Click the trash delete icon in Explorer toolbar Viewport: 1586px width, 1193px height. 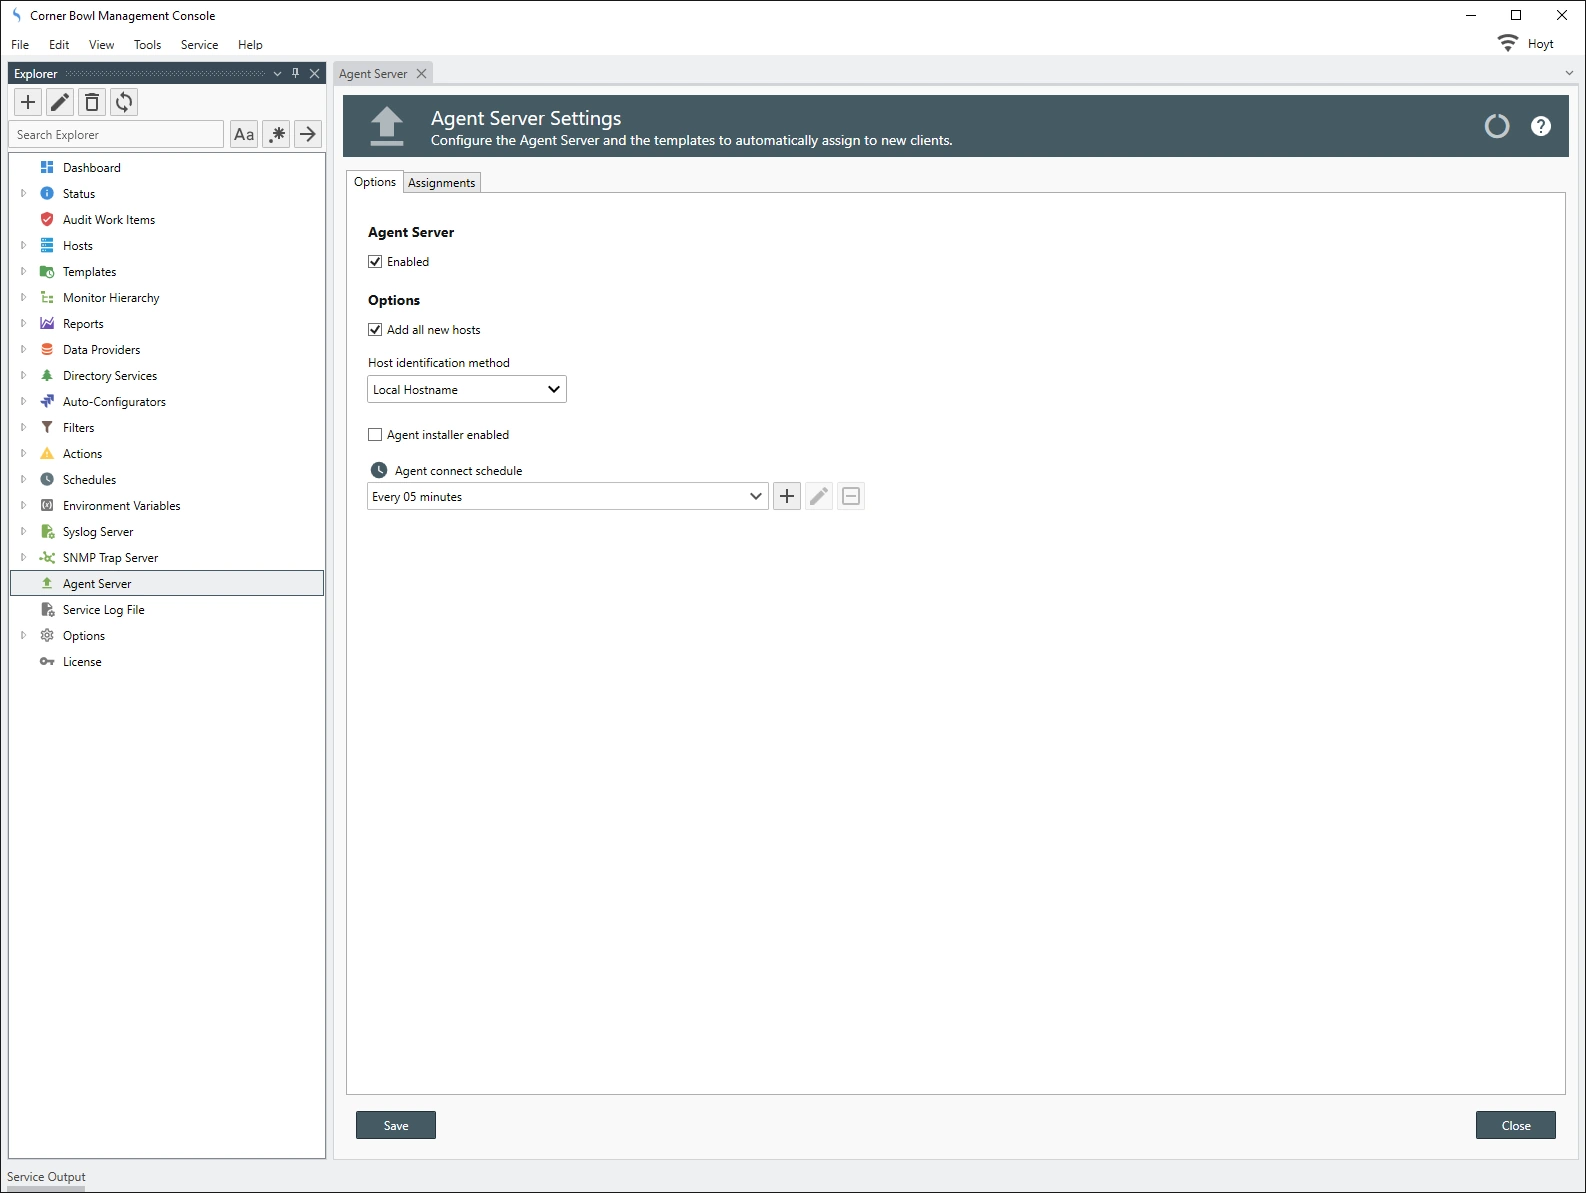92,102
